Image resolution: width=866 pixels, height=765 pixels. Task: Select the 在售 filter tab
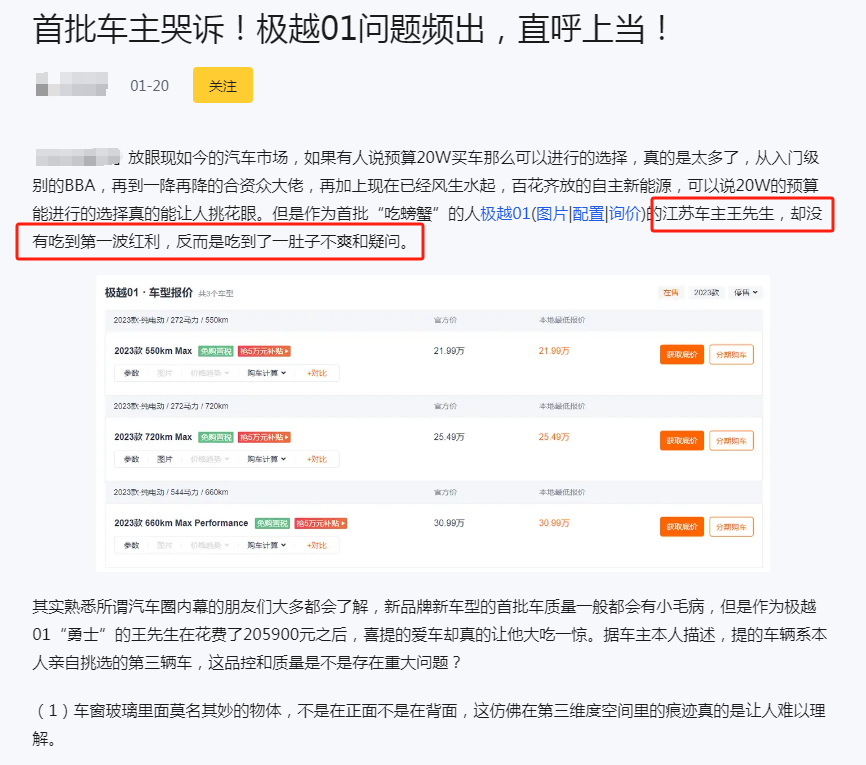670,293
